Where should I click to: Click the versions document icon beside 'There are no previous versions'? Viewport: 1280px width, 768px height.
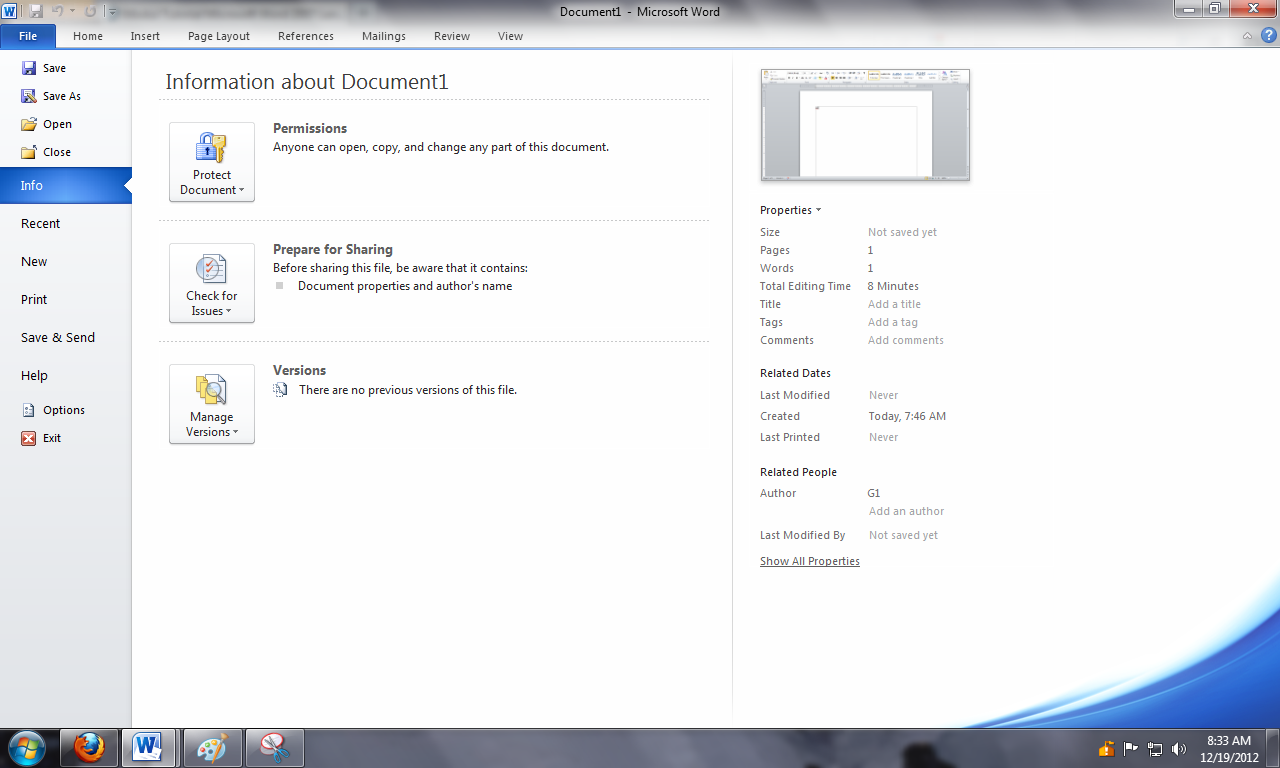pyautogui.click(x=281, y=390)
